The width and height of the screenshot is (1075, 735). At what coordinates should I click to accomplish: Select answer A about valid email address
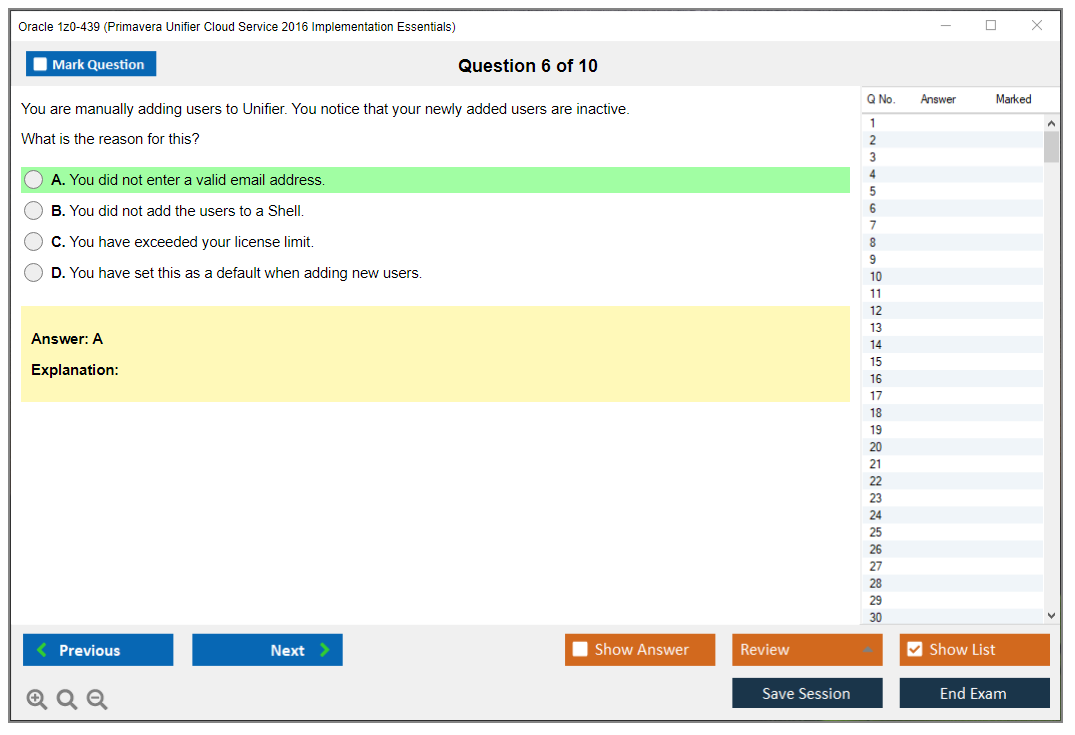34,180
